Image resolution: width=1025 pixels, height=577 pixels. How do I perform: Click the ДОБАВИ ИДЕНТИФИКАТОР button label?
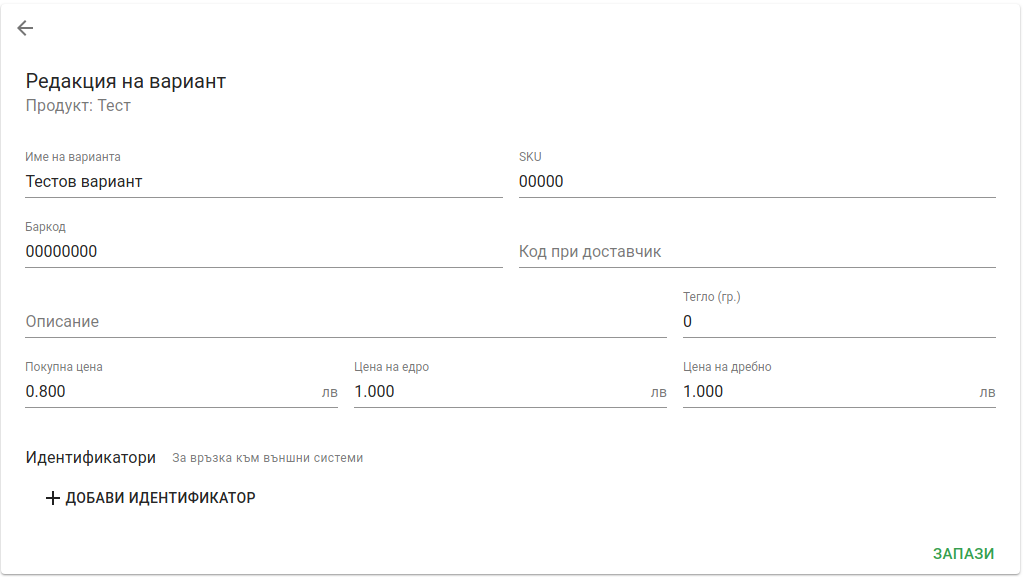click(x=160, y=498)
